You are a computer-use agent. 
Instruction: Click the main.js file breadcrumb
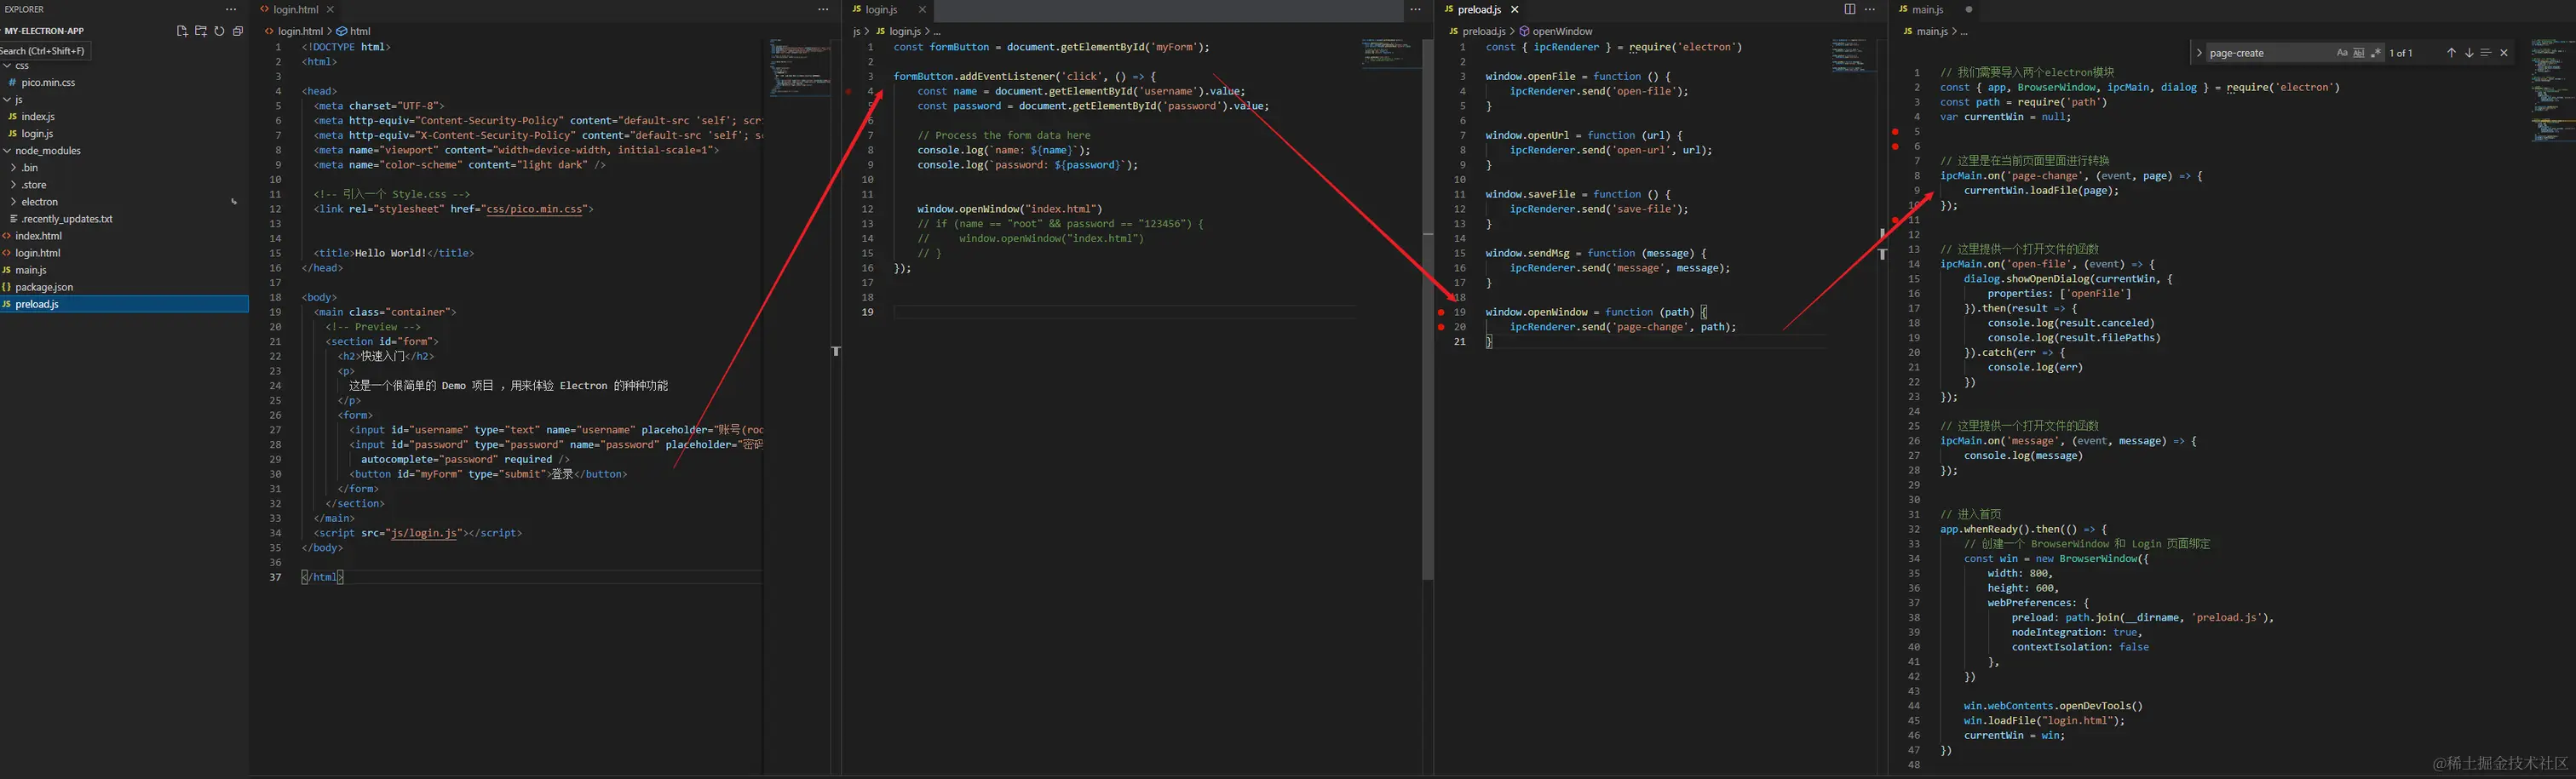coord(1926,31)
